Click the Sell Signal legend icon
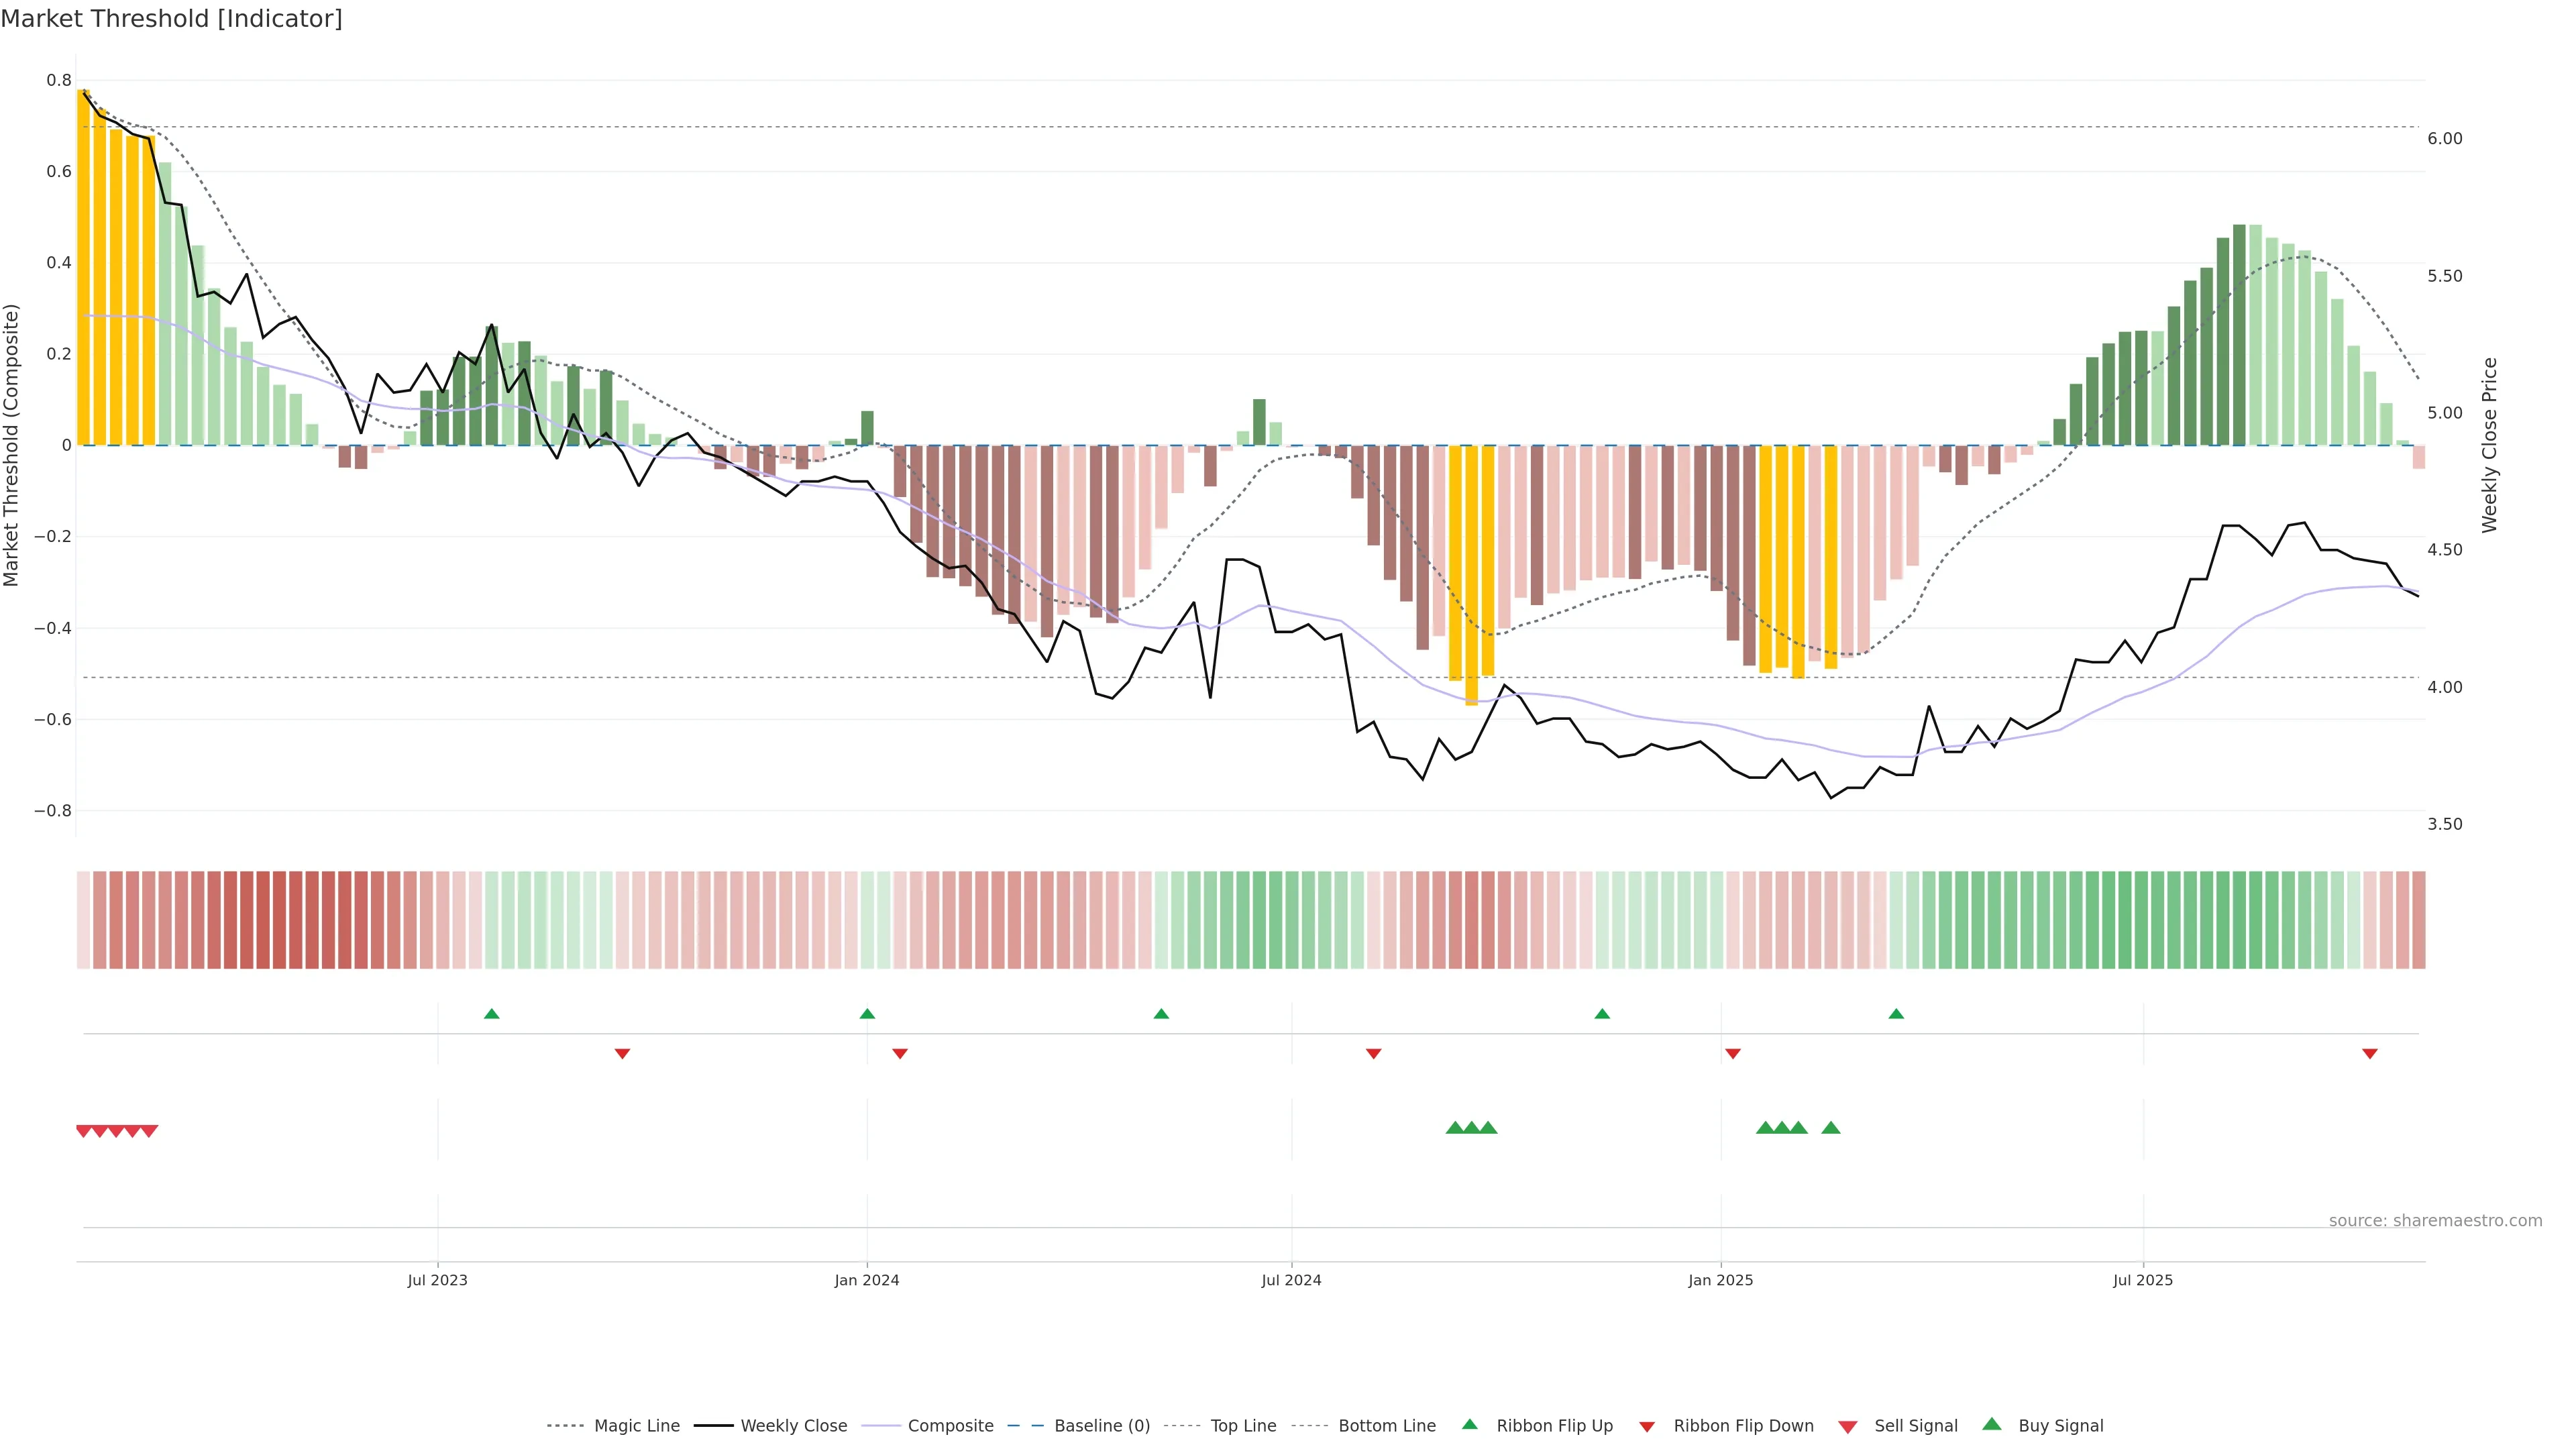Screen dimensions: 2576x1449 (x=1847, y=1427)
